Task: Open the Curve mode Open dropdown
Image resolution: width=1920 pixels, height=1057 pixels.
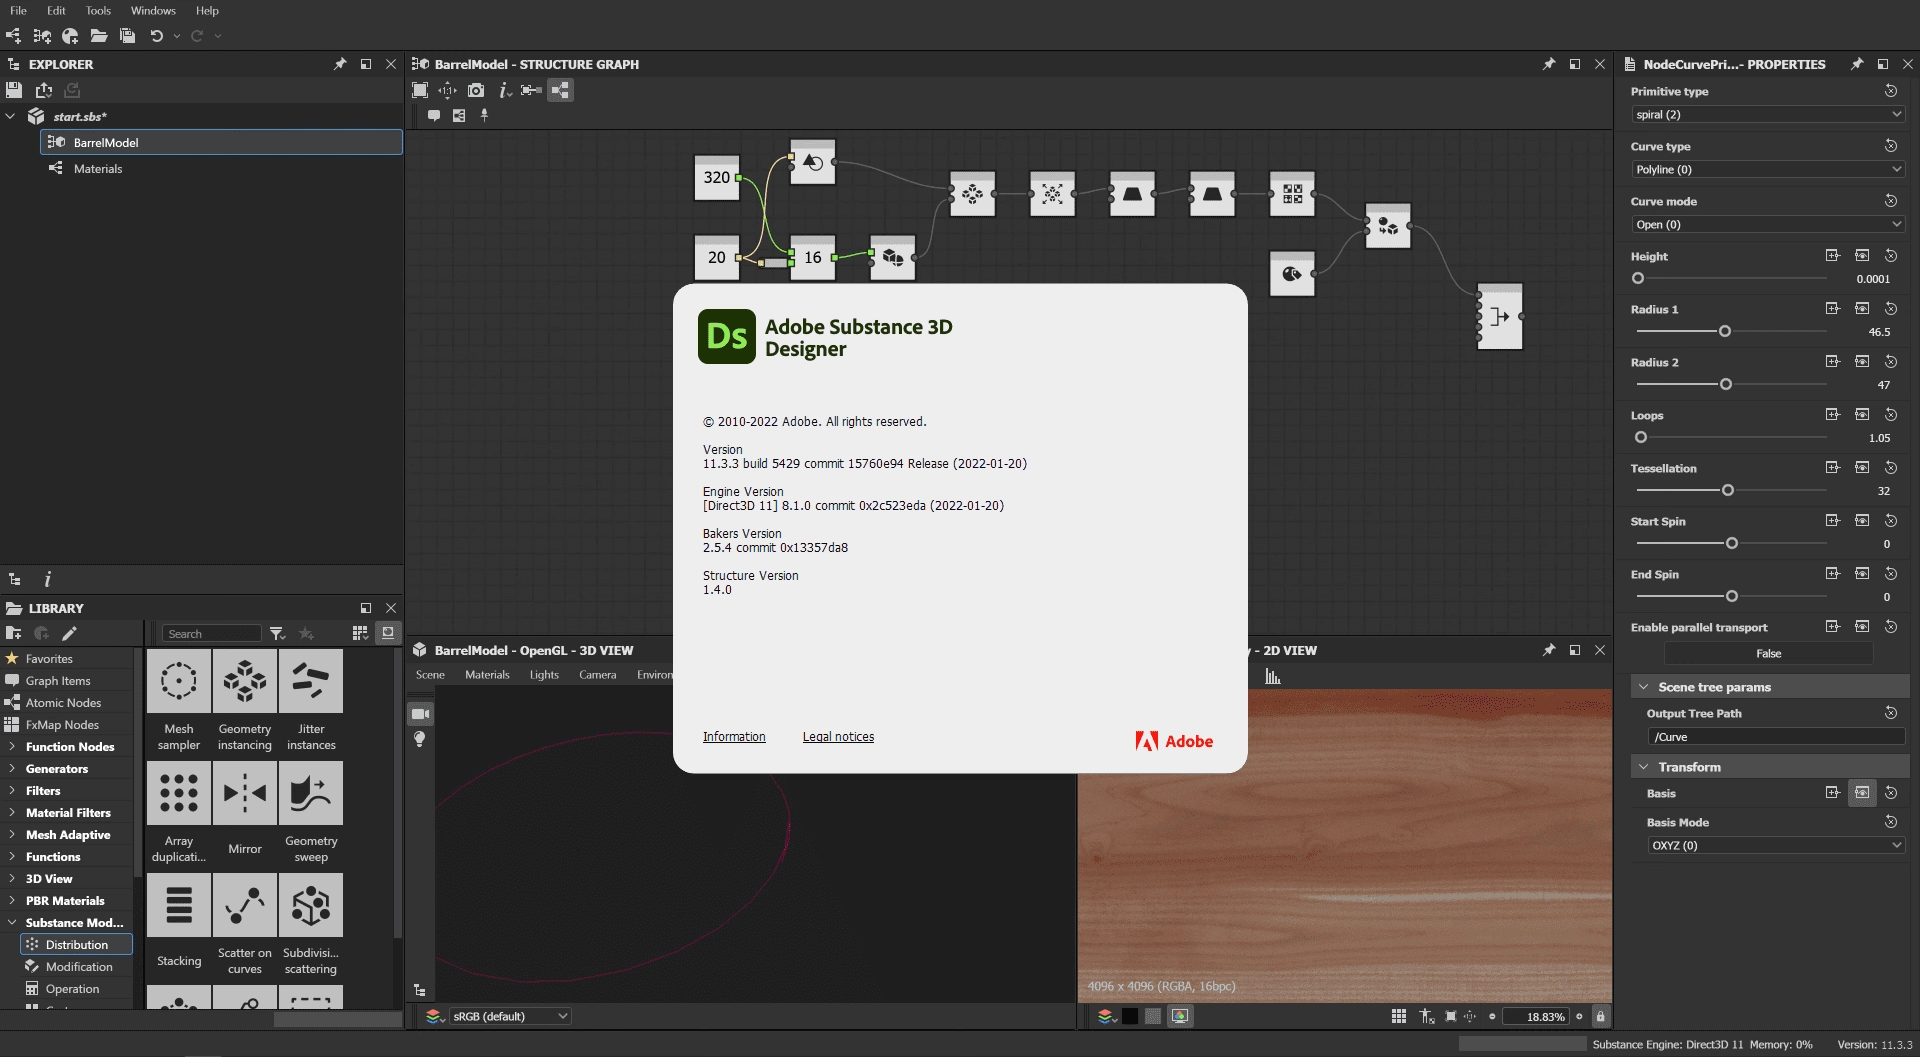Action: 1768,225
